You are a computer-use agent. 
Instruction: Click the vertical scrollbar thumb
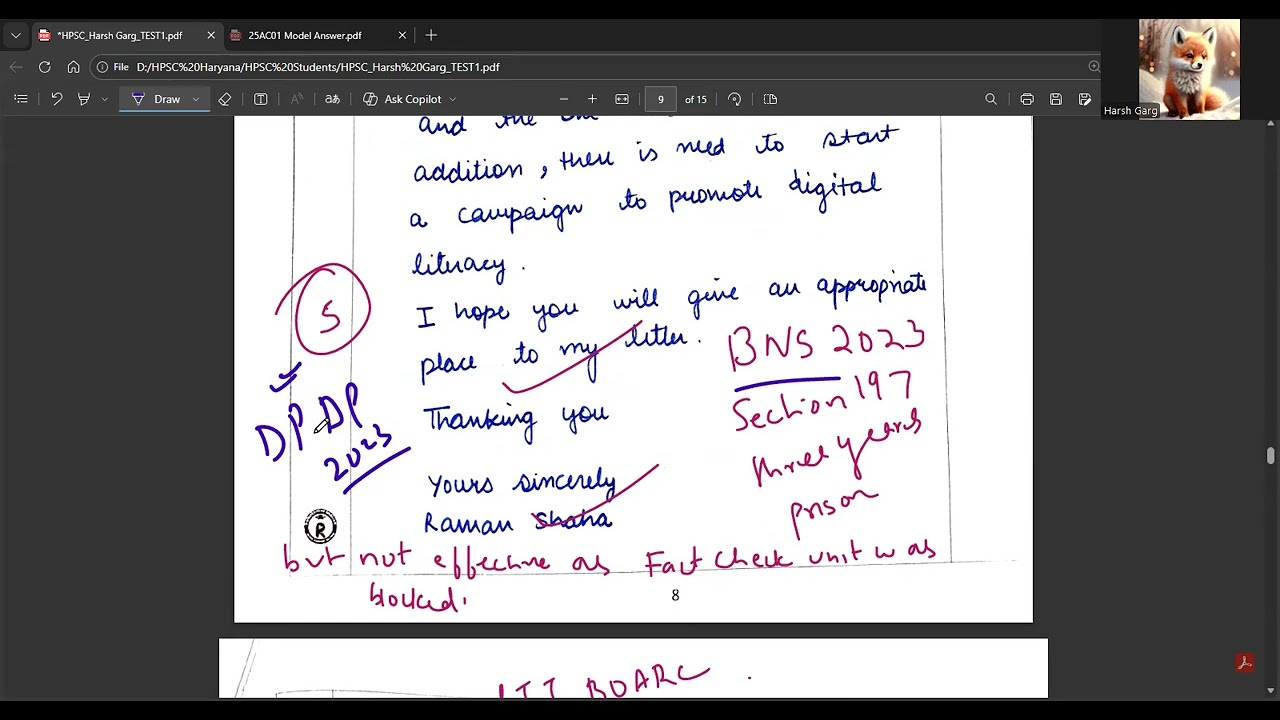(x=1271, y=456)
